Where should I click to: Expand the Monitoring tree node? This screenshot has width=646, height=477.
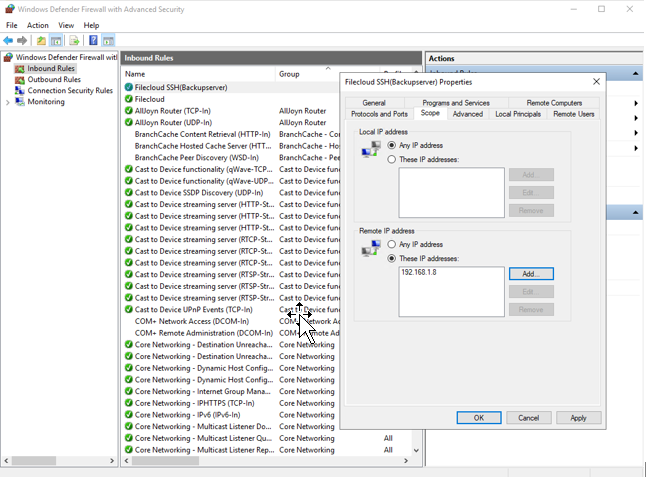8,102
